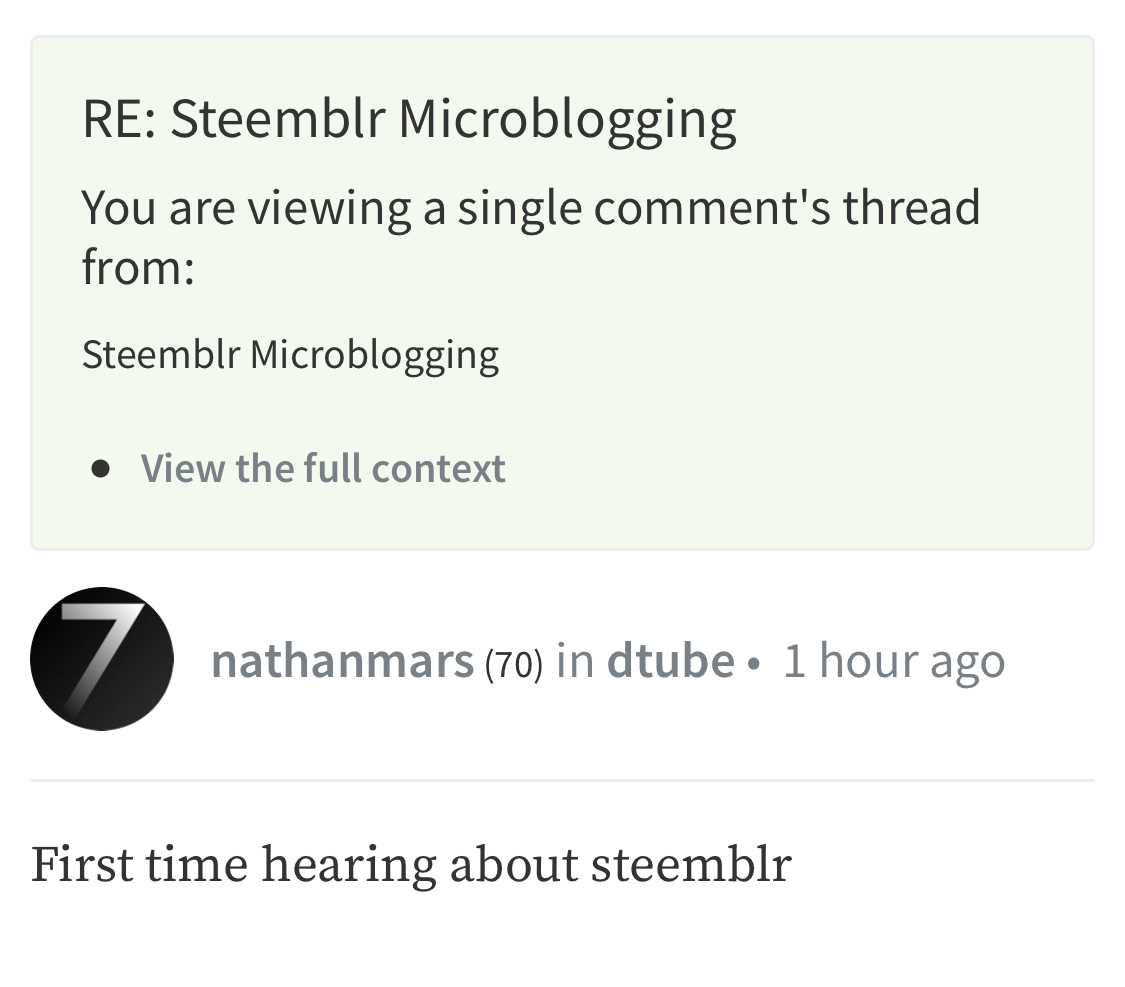Image resolution: width=1125 pixels, height=987 pixels.
Task: Click the dot separator after dtube
Action: (x=753, y=663)
